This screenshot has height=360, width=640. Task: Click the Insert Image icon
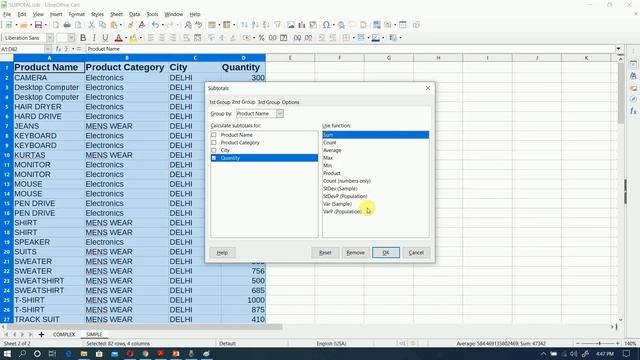[x=291, y=25]
